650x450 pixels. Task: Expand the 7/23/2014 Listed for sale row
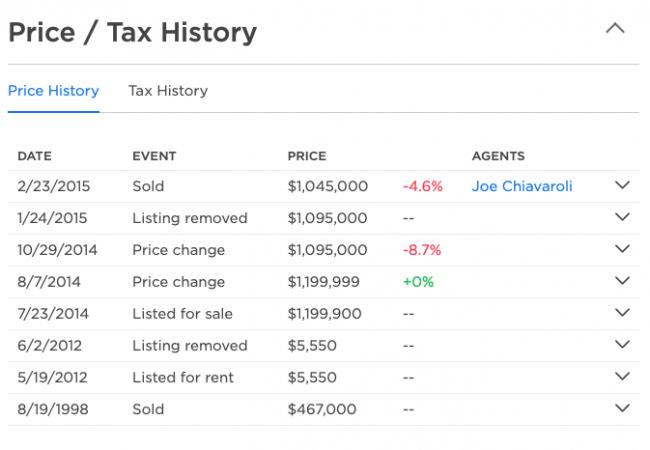(623, 314)
